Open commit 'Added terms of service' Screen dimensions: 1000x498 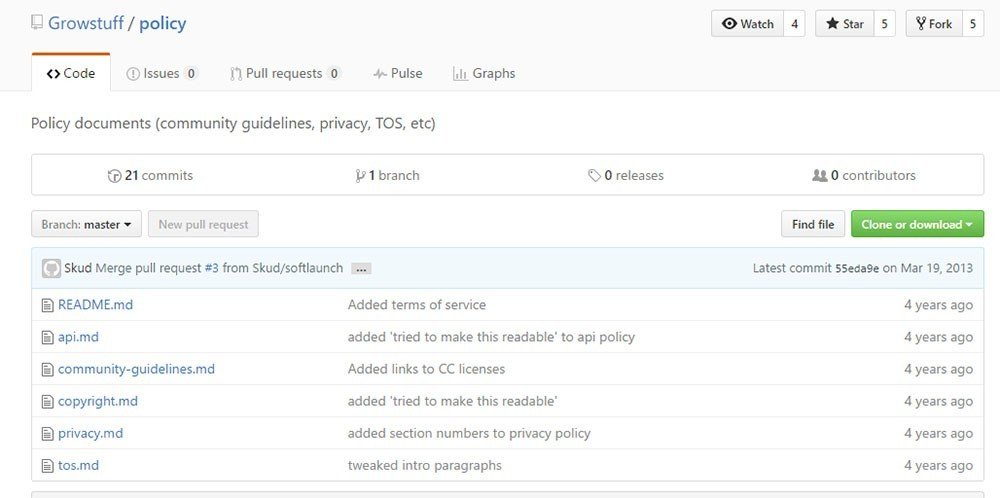[x=416, y=305]
